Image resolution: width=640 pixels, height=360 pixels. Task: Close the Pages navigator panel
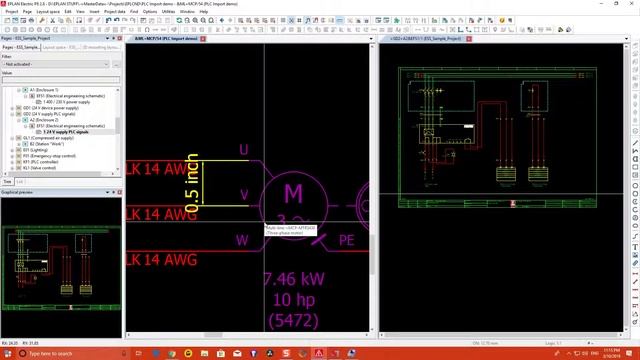click(x=120, y=38)
